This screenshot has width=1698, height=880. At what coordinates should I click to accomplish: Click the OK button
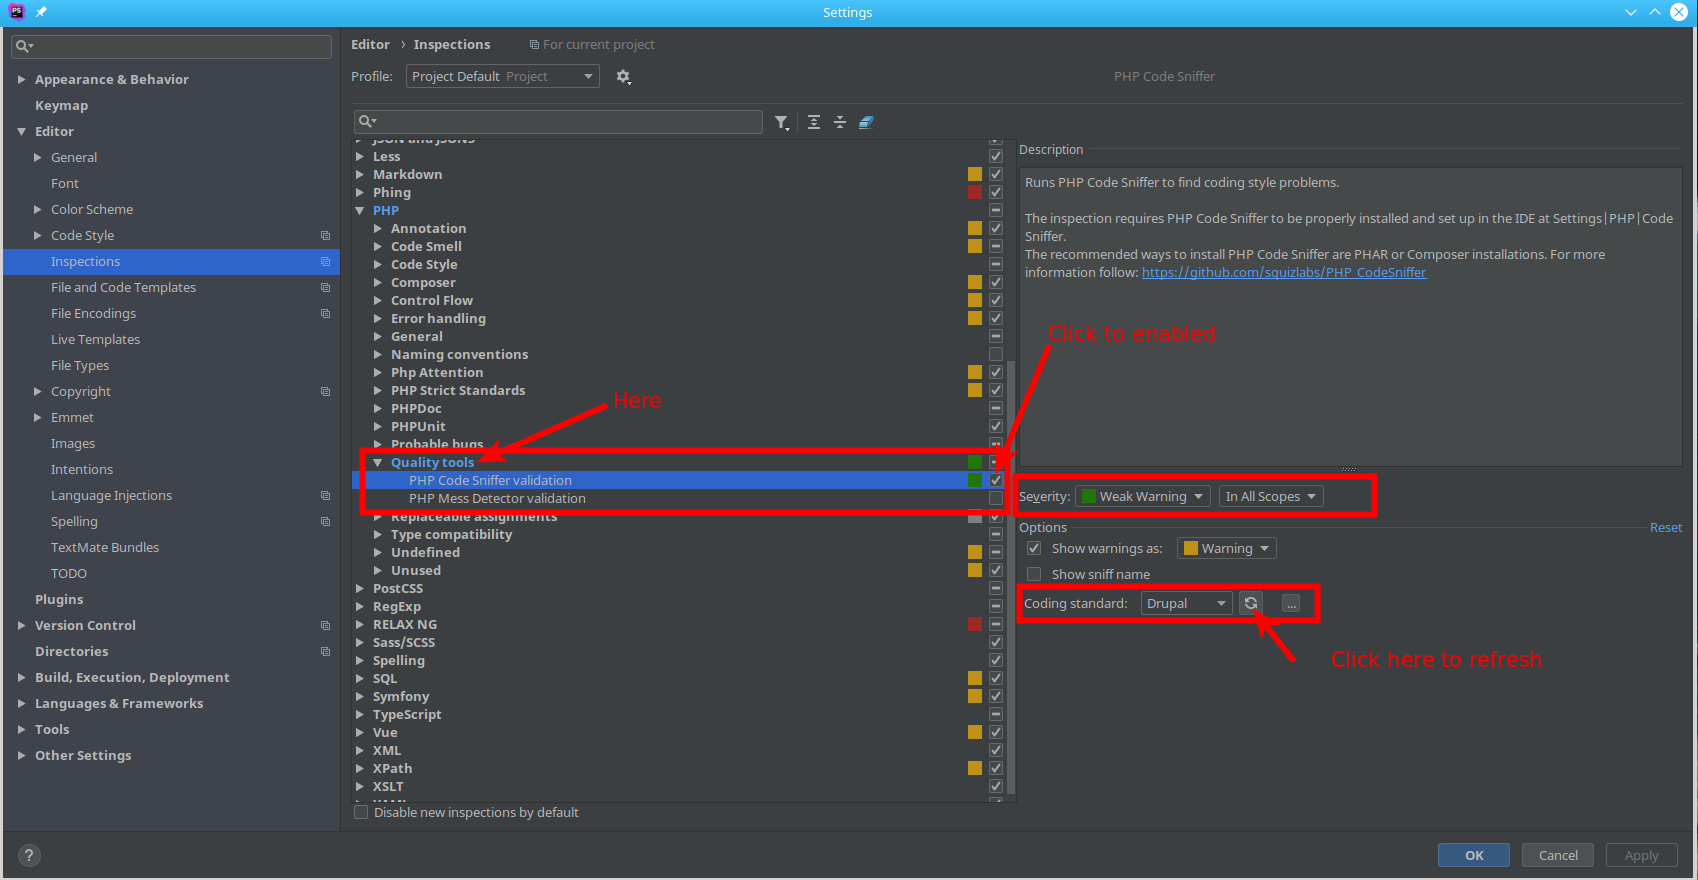pyautogui.click(x=1474, y=855)
